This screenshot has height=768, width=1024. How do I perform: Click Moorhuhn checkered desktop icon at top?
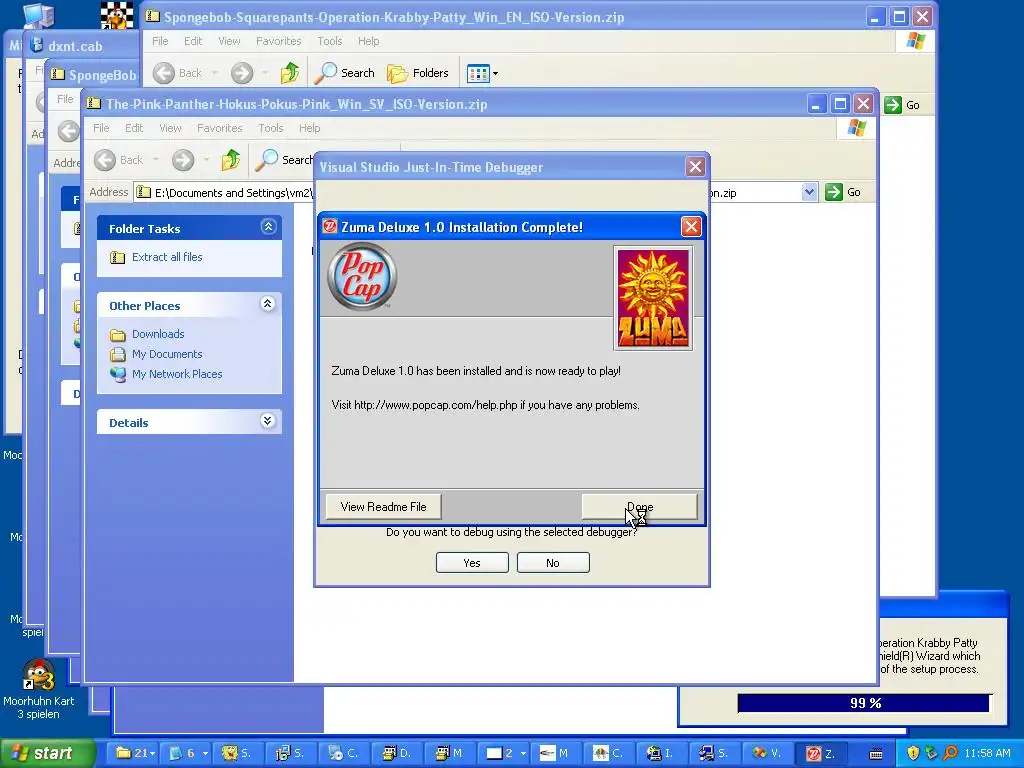[117, 14]
